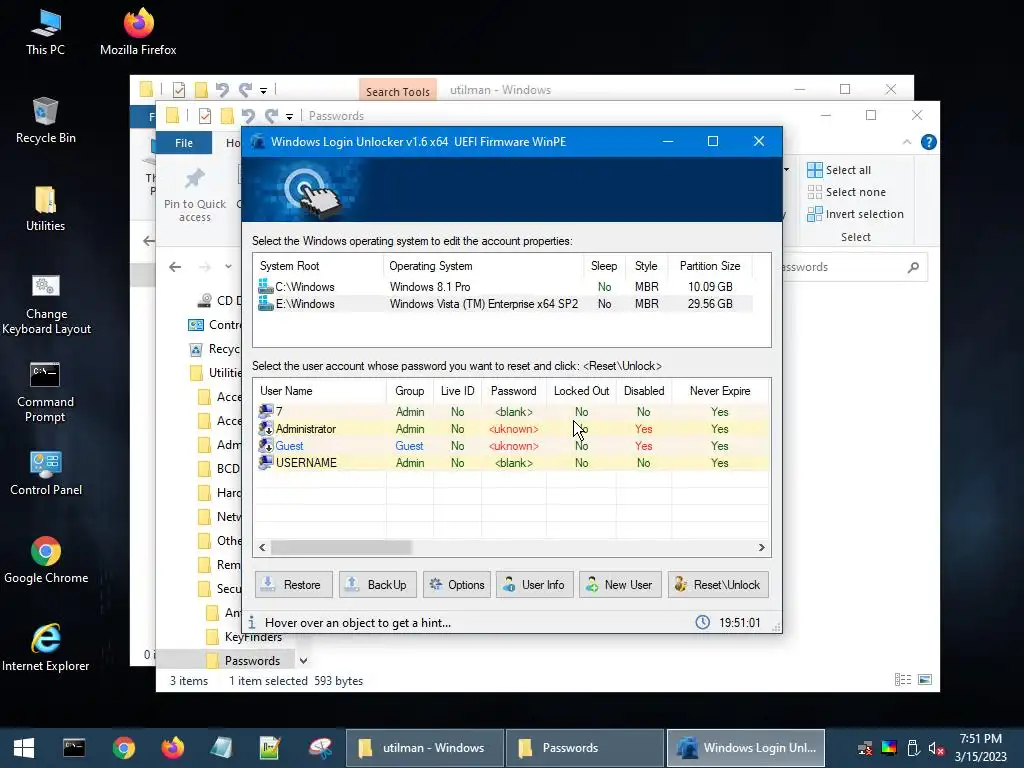Image resolution: width=1024 pixels, height=768 pixels.
Task: Click search magnifier in Passwords window
Action: click(913, 266)
